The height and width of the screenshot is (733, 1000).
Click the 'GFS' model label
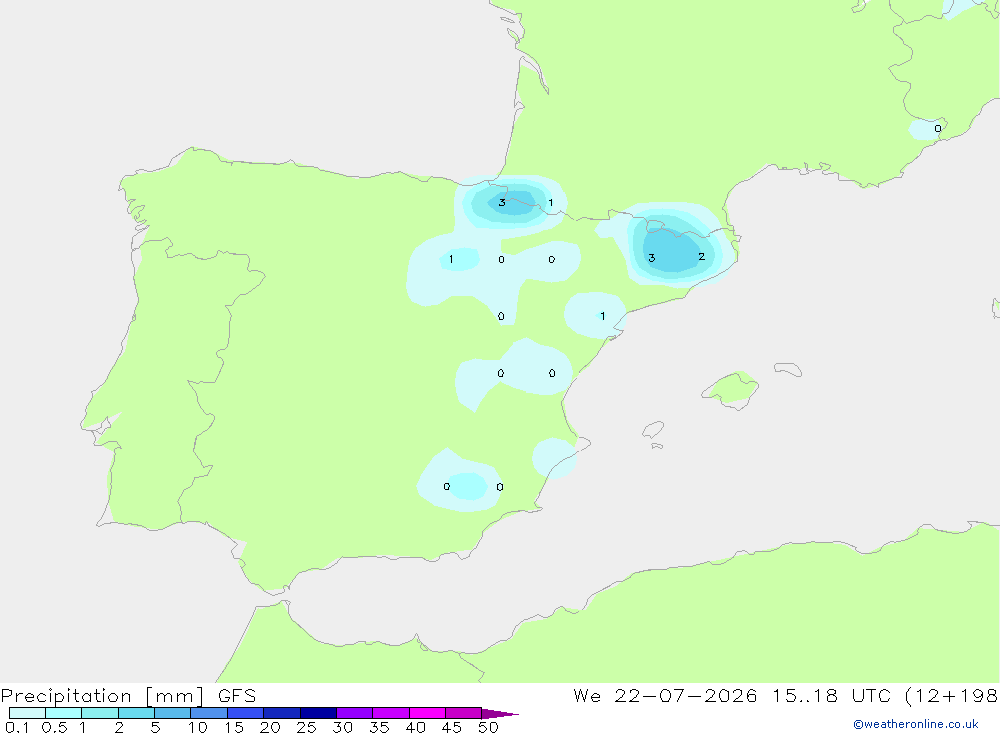coord(237,696)
